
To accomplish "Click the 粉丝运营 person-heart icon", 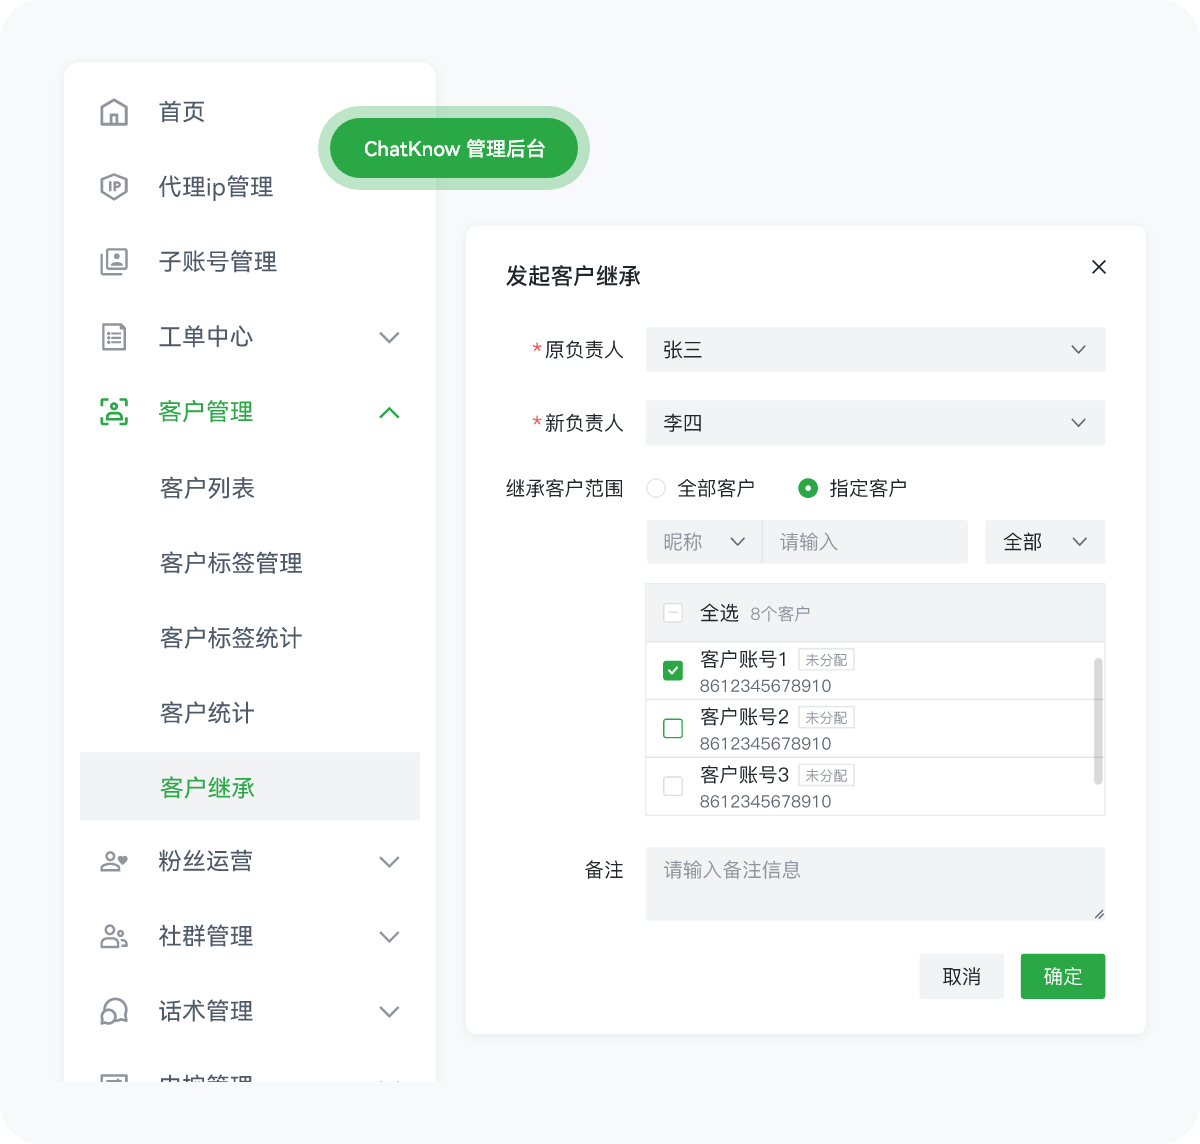I will [114, 861].
